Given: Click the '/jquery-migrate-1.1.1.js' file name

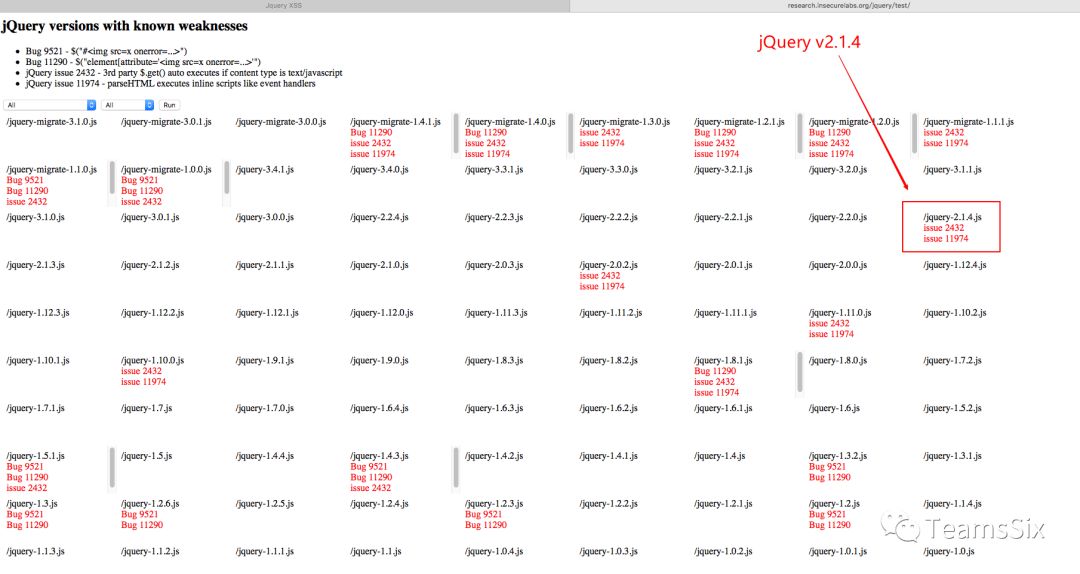Looking at the screenshot, I should tap(968, 122).
